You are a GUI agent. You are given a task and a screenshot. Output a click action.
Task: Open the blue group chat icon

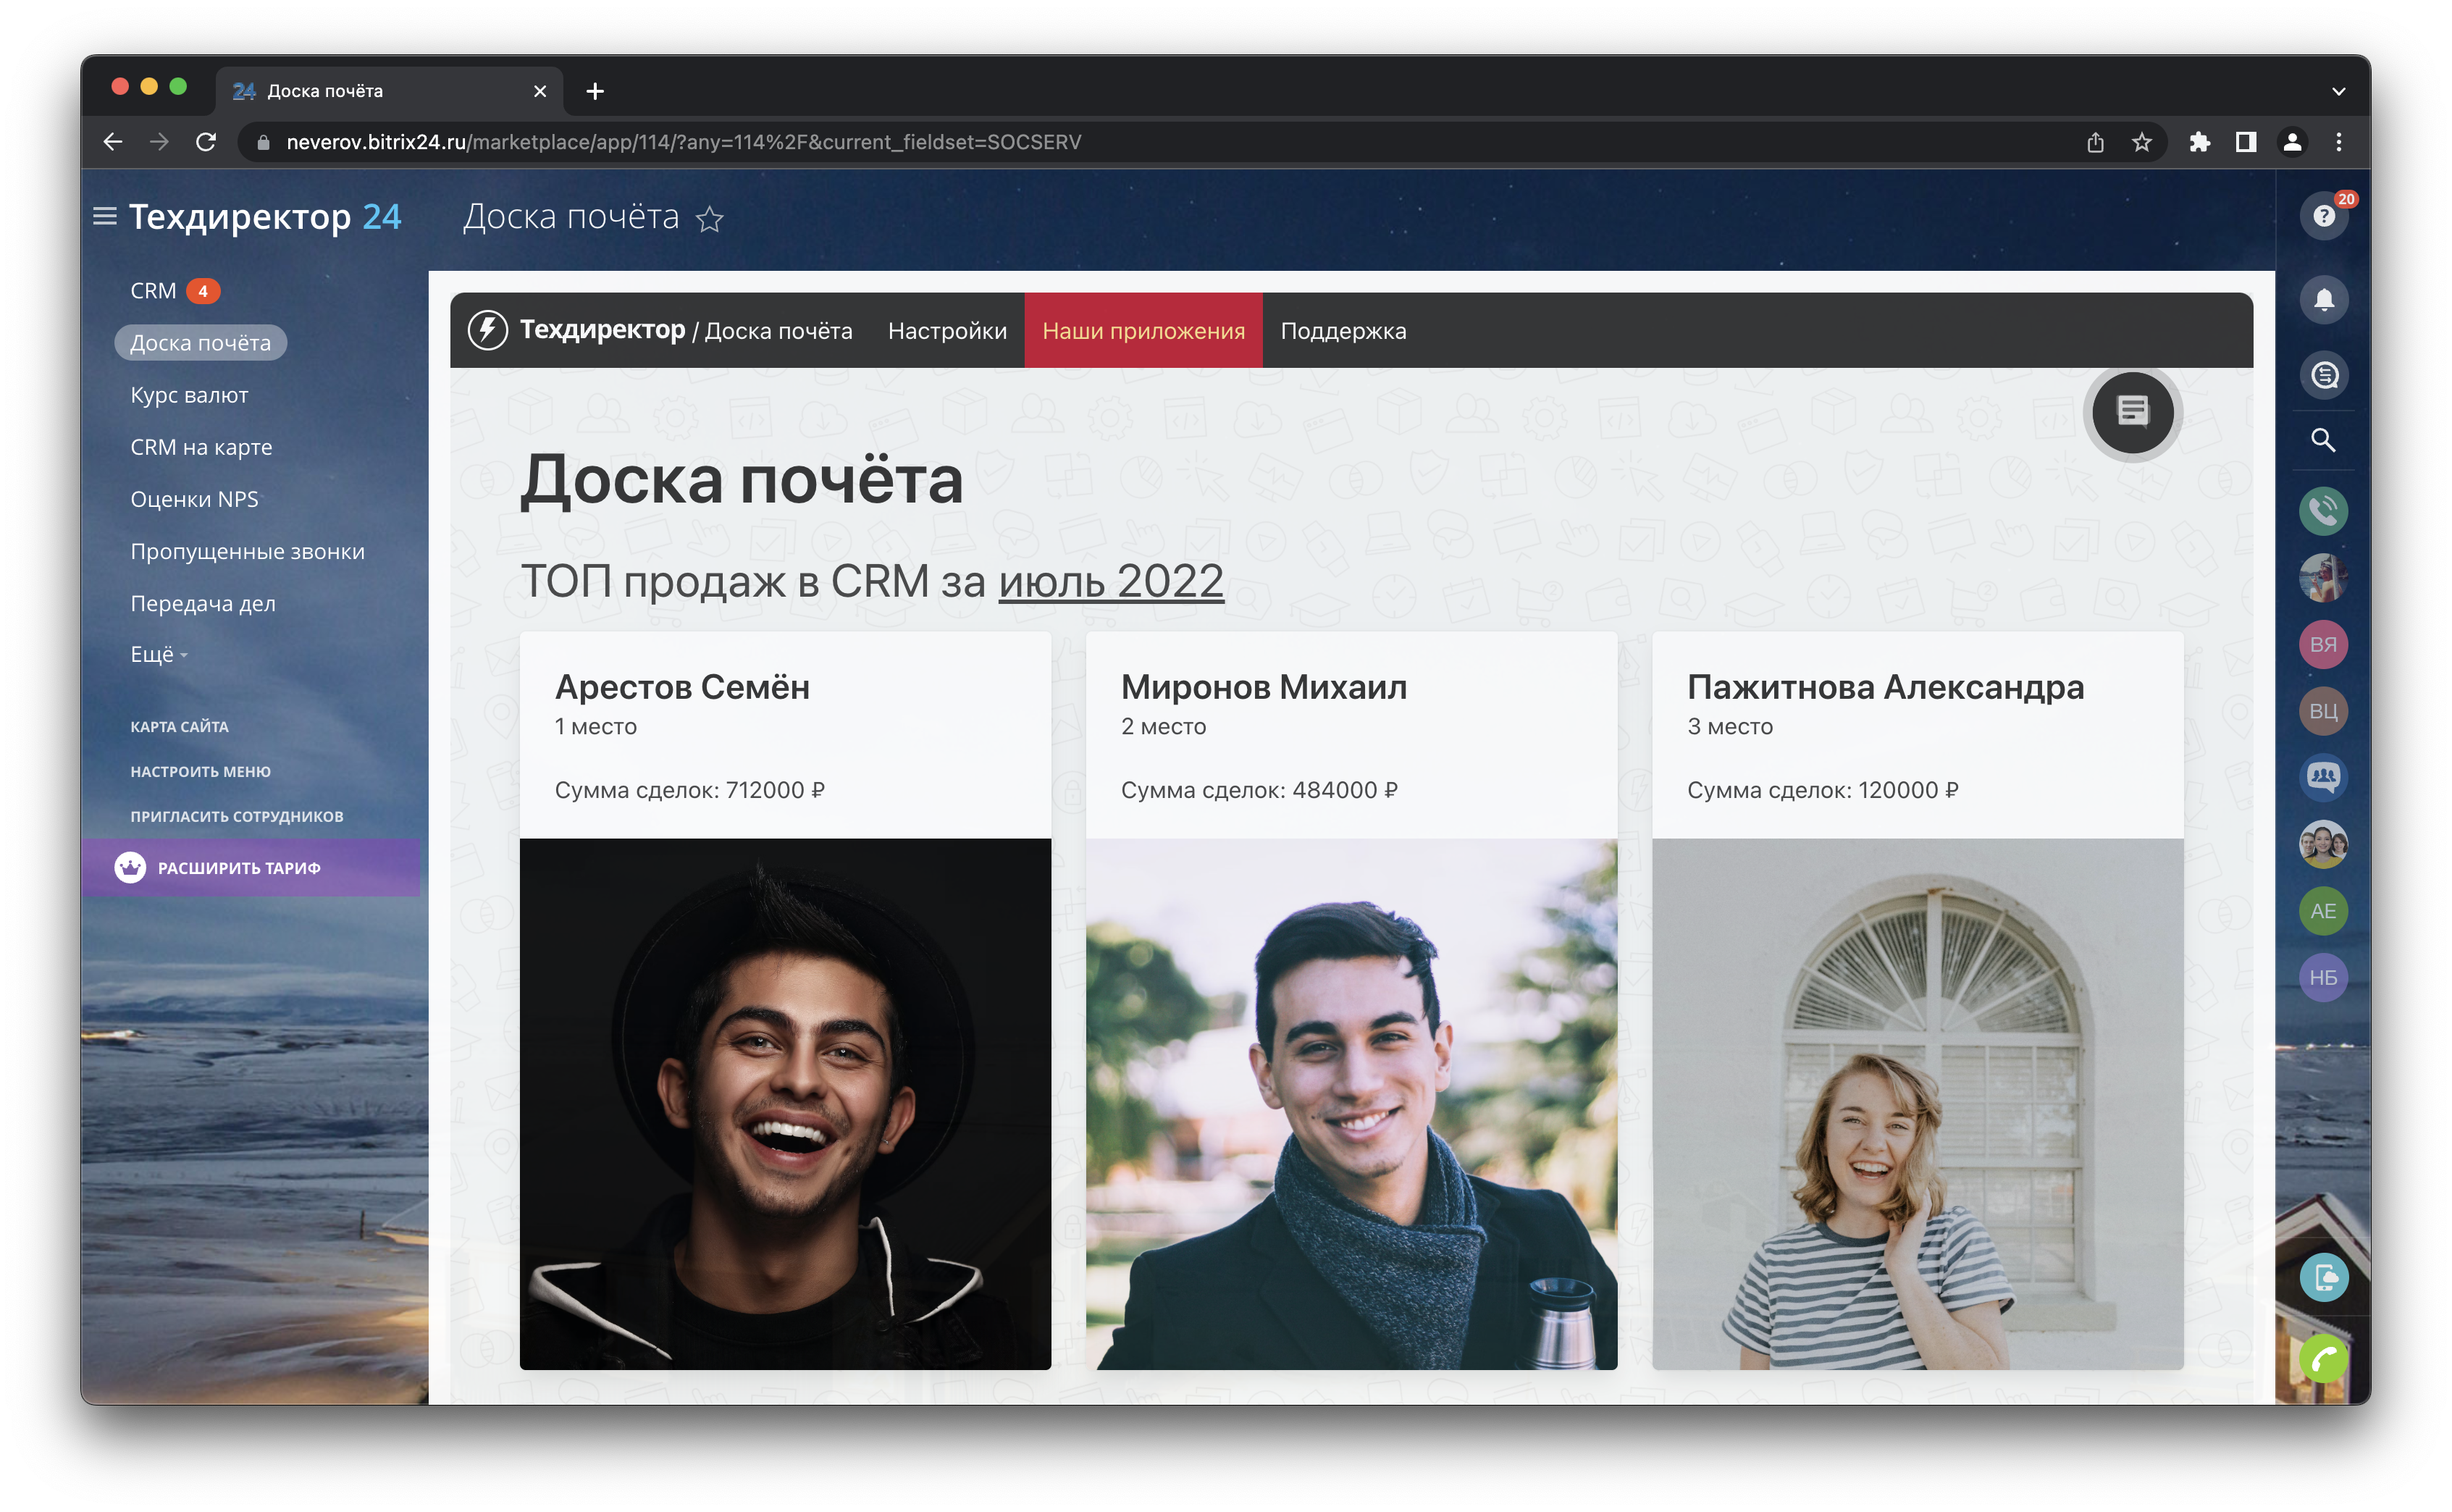pyautogui.click(x=2323, y=777)
